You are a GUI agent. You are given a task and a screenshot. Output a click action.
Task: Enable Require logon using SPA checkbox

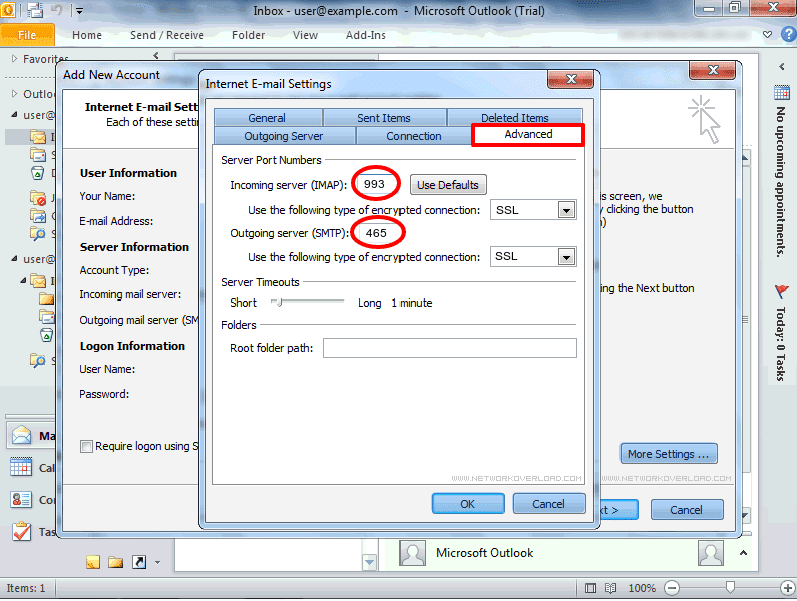[x=87, y=446]
